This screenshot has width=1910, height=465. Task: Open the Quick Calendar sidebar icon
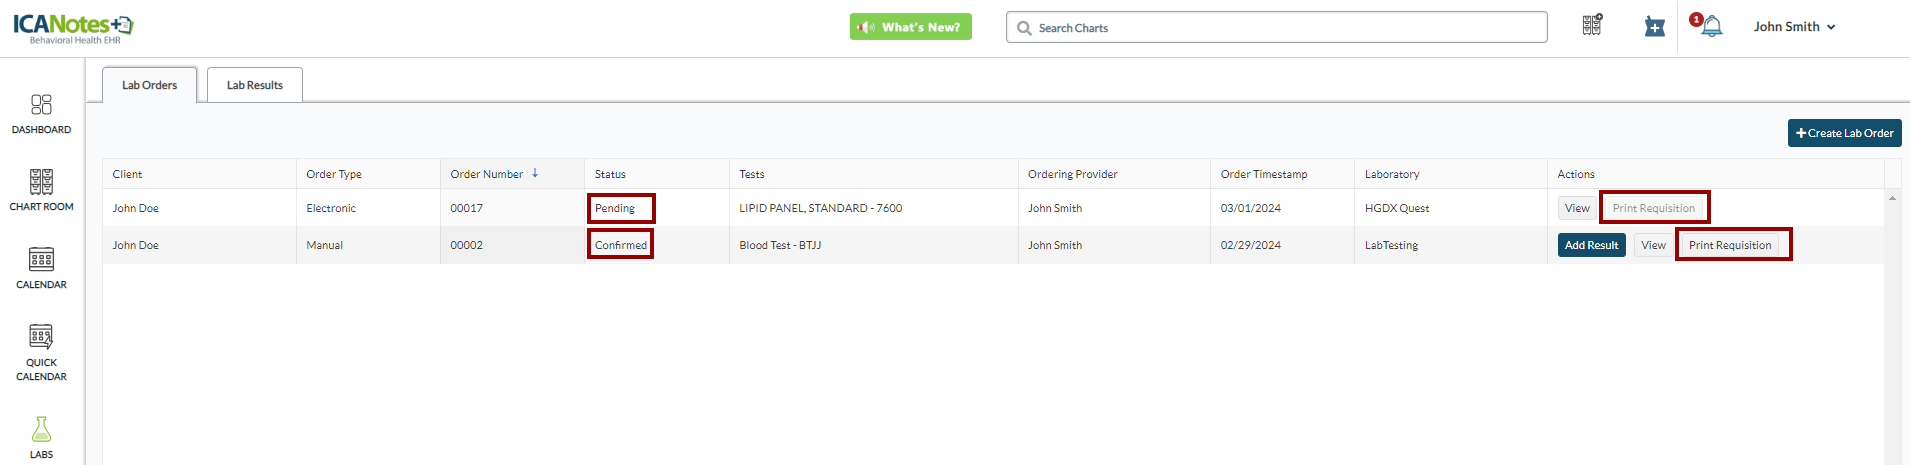click(x=41, y=337)
